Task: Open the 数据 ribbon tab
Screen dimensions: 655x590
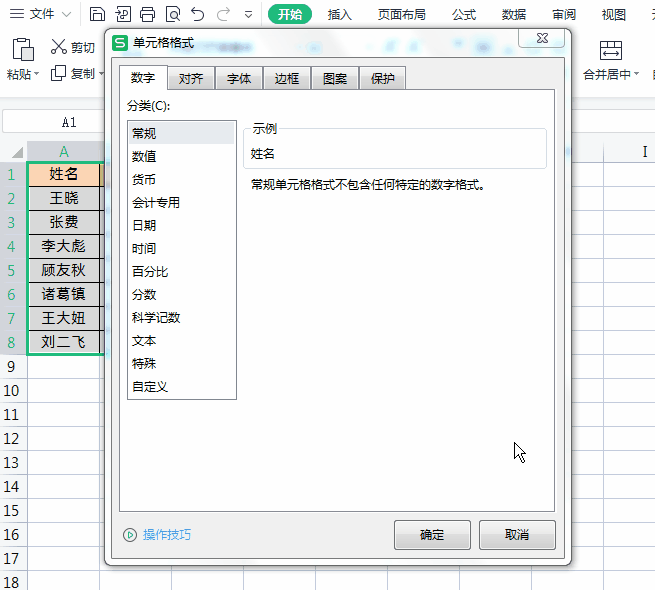Action: click(x=514, y=15)
